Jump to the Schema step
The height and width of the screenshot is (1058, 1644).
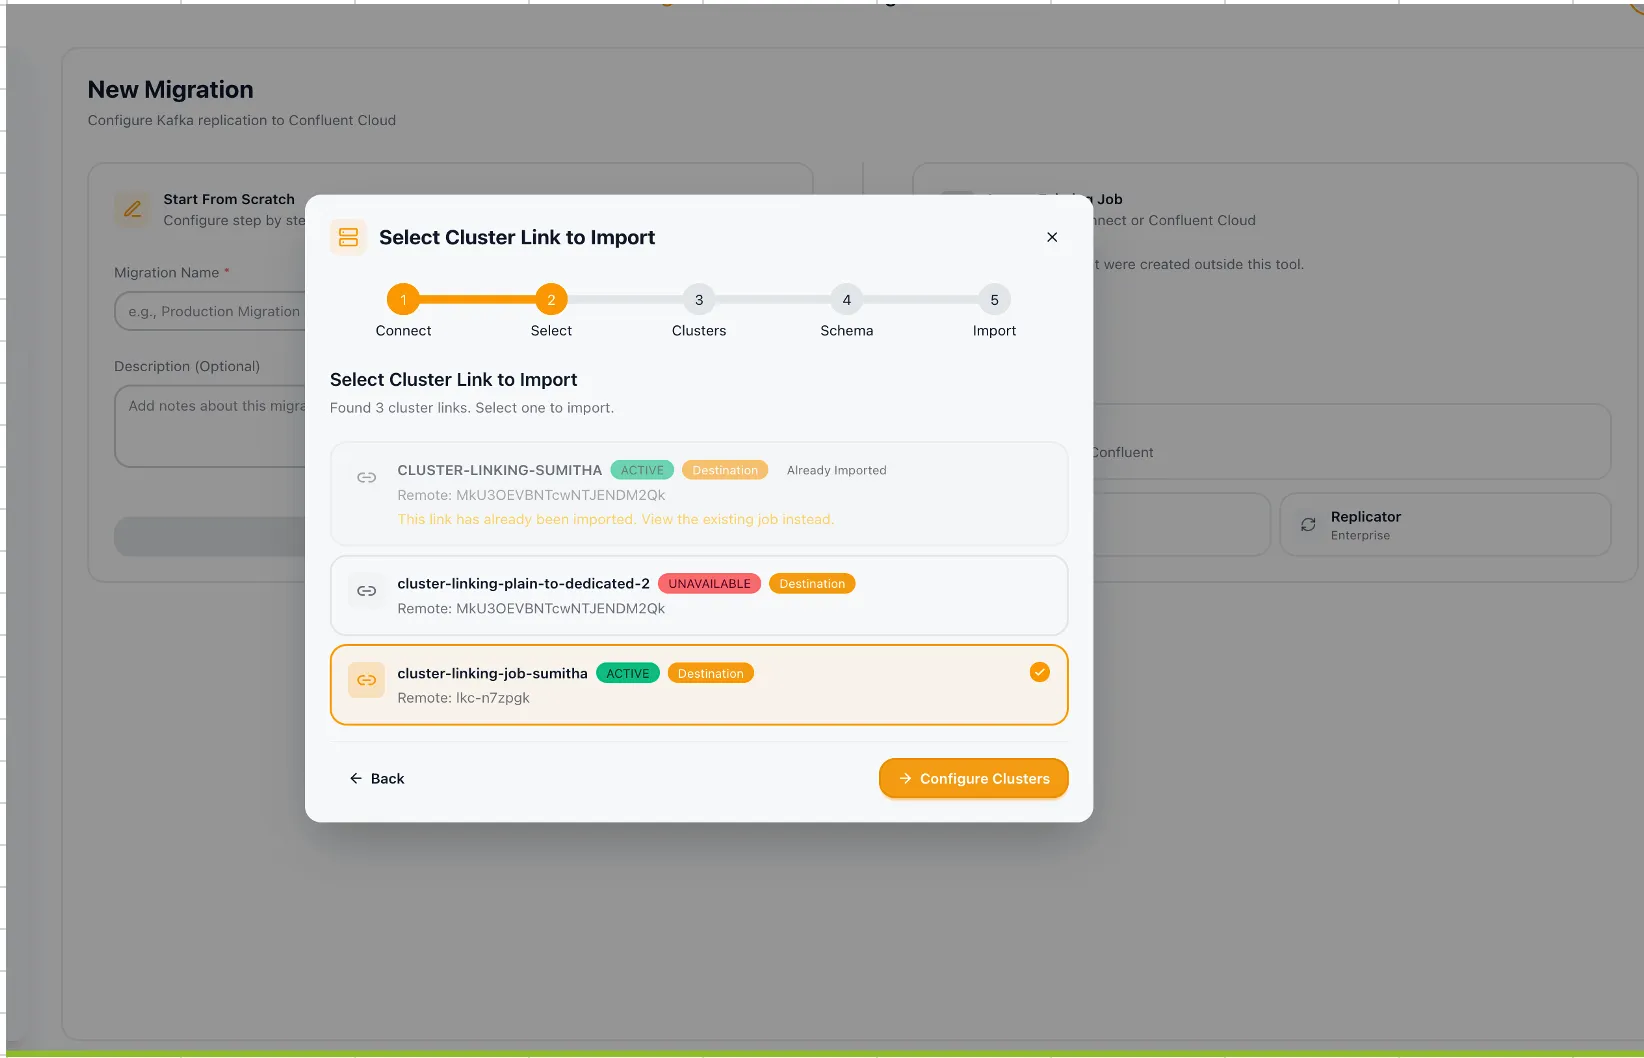coord(846,299)
